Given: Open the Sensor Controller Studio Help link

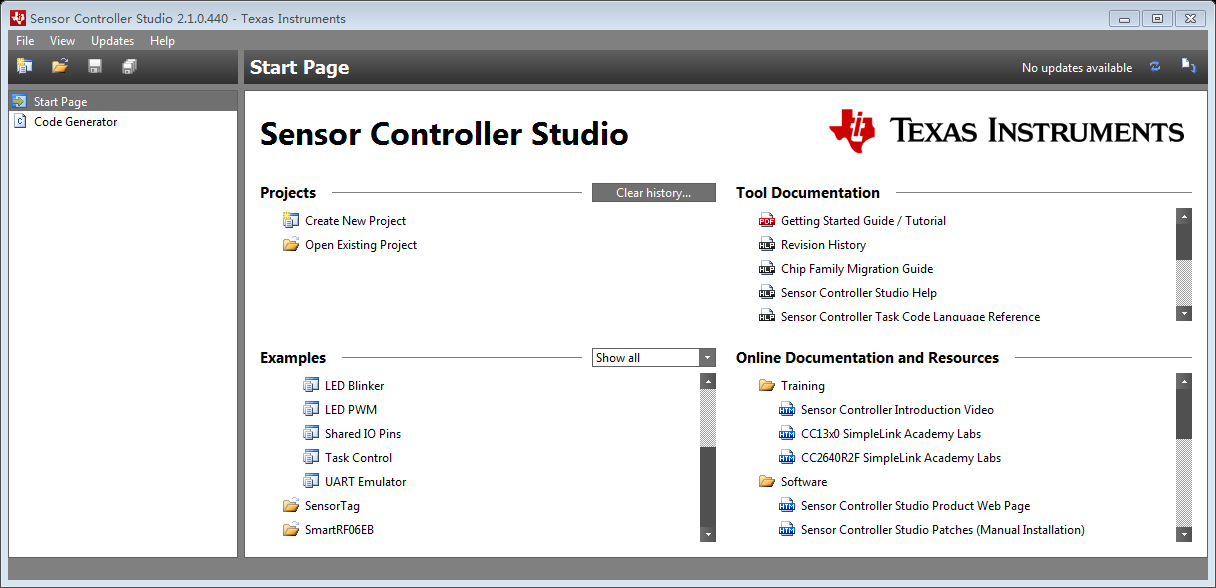Looking at the screenshot, I should pos(859,293).
